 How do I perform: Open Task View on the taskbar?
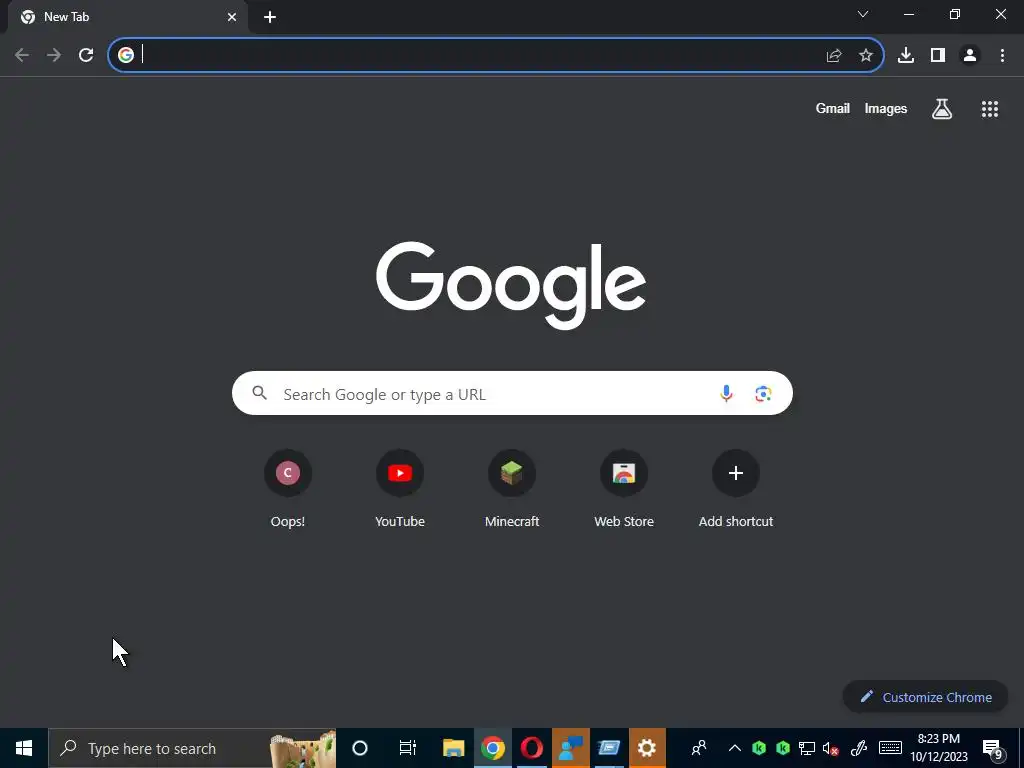408,748
